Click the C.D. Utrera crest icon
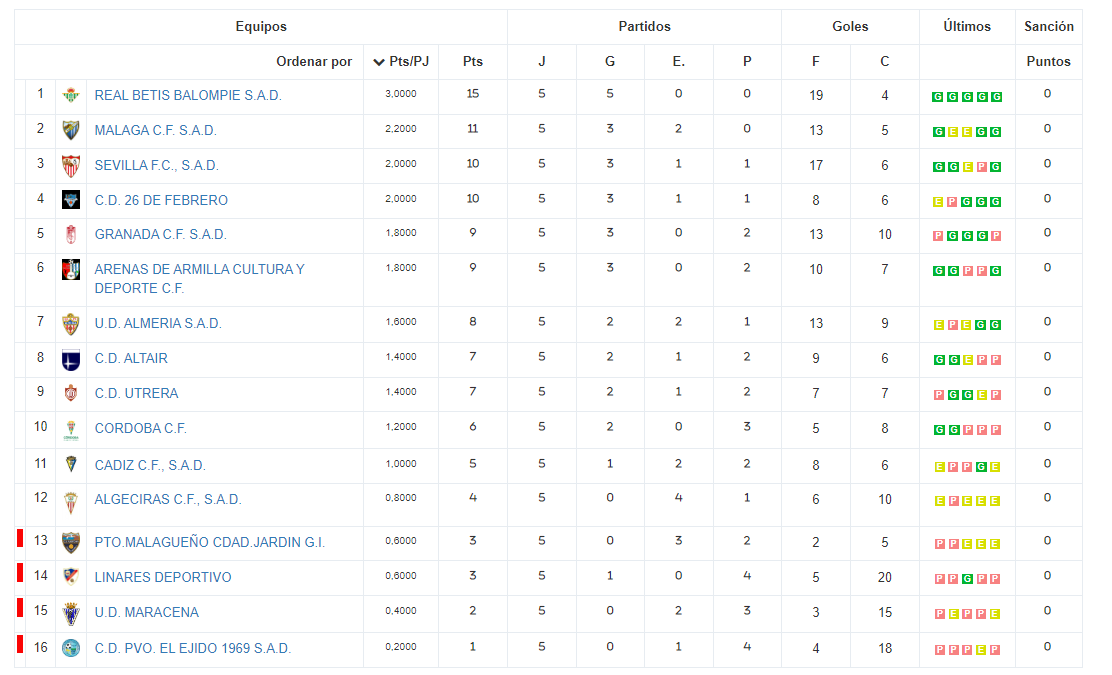The width and height of the screenshot is (1112, 675). pyautogui.click(x=71, y=393)
